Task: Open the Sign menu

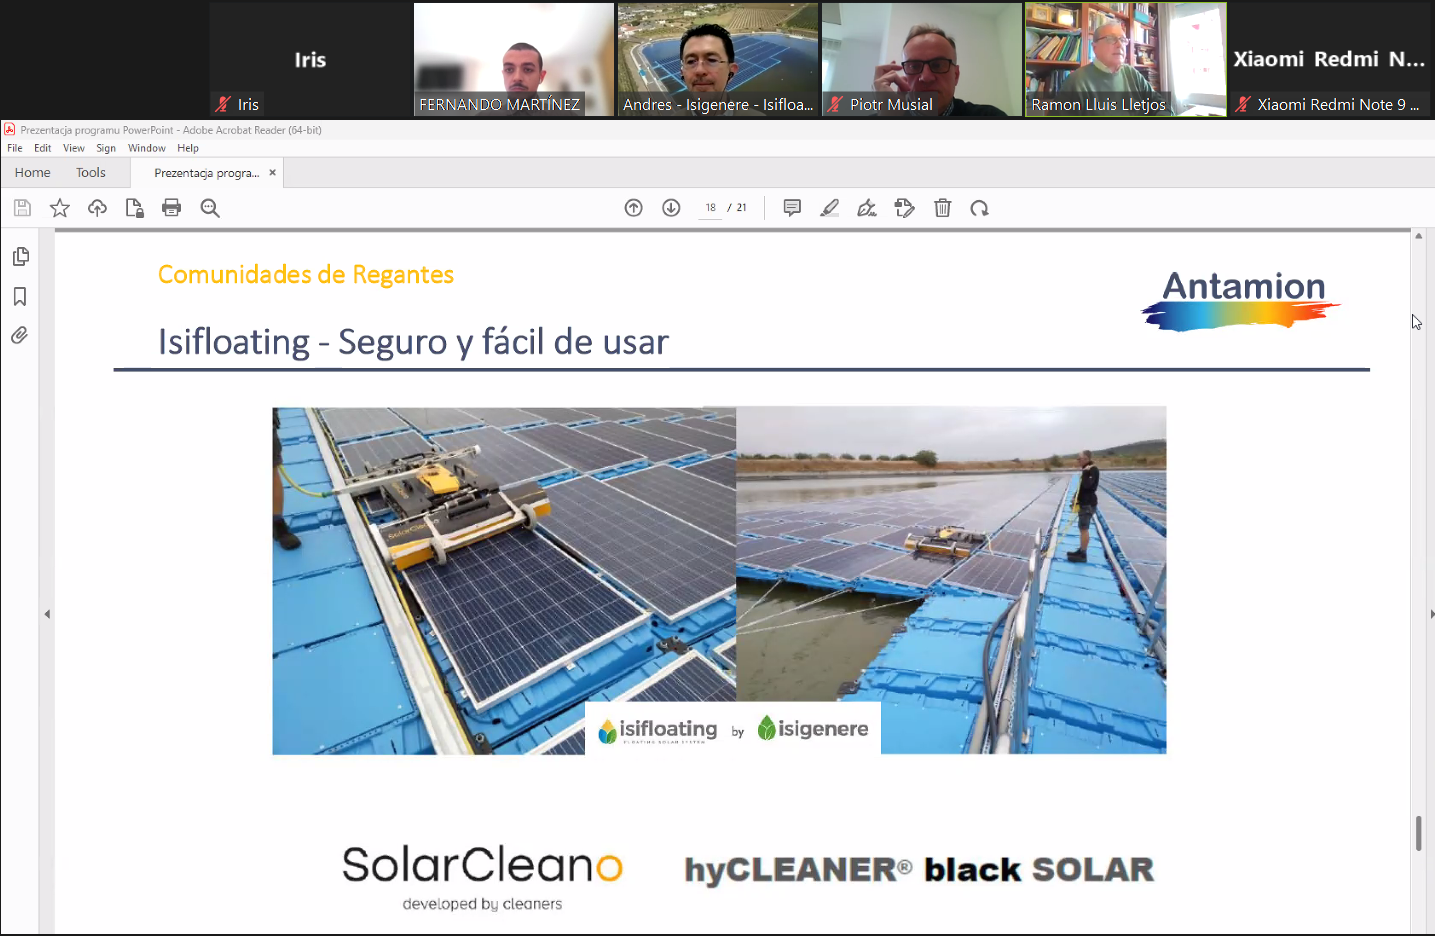Action: click(x=106, y=148)
